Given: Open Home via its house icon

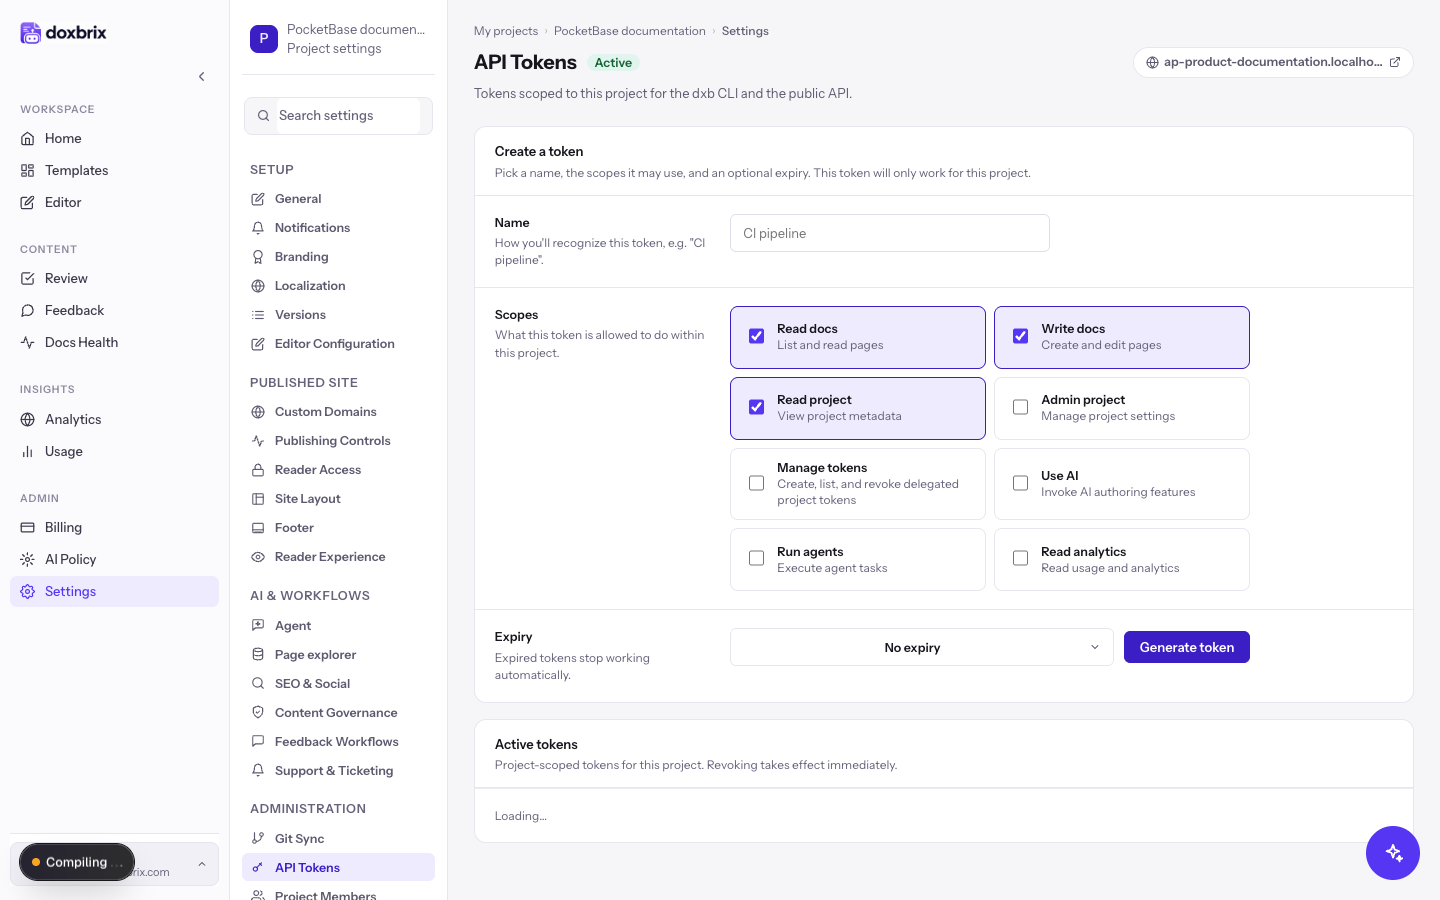Looking at the screenshot, I should 28,138.
